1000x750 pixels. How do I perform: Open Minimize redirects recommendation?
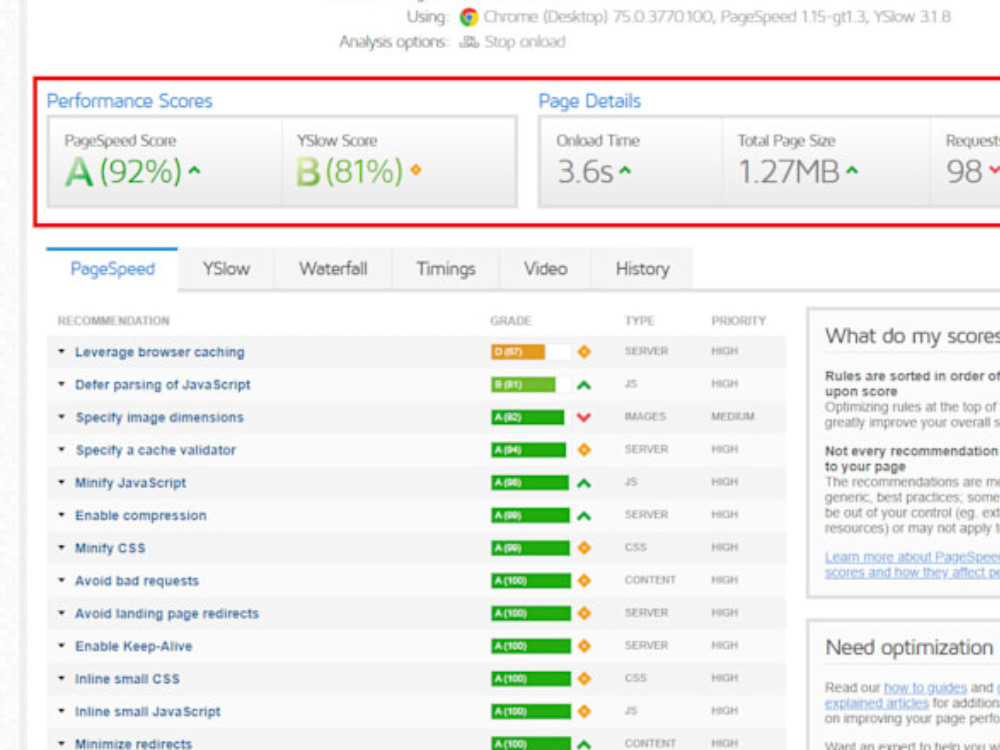click(x=133, y=744)
